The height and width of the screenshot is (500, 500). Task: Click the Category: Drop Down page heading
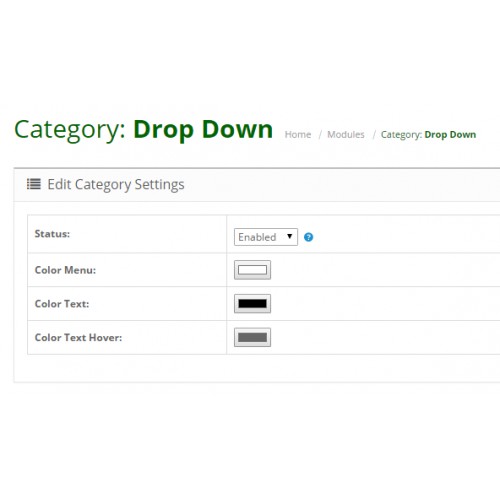point(143,129)
